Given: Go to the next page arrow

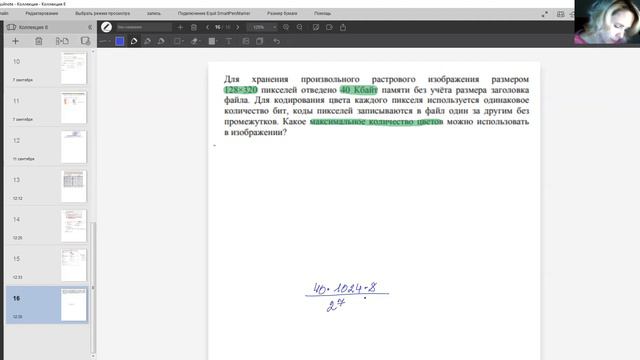Looking at the screenshot, I should [x=238, y=27].
